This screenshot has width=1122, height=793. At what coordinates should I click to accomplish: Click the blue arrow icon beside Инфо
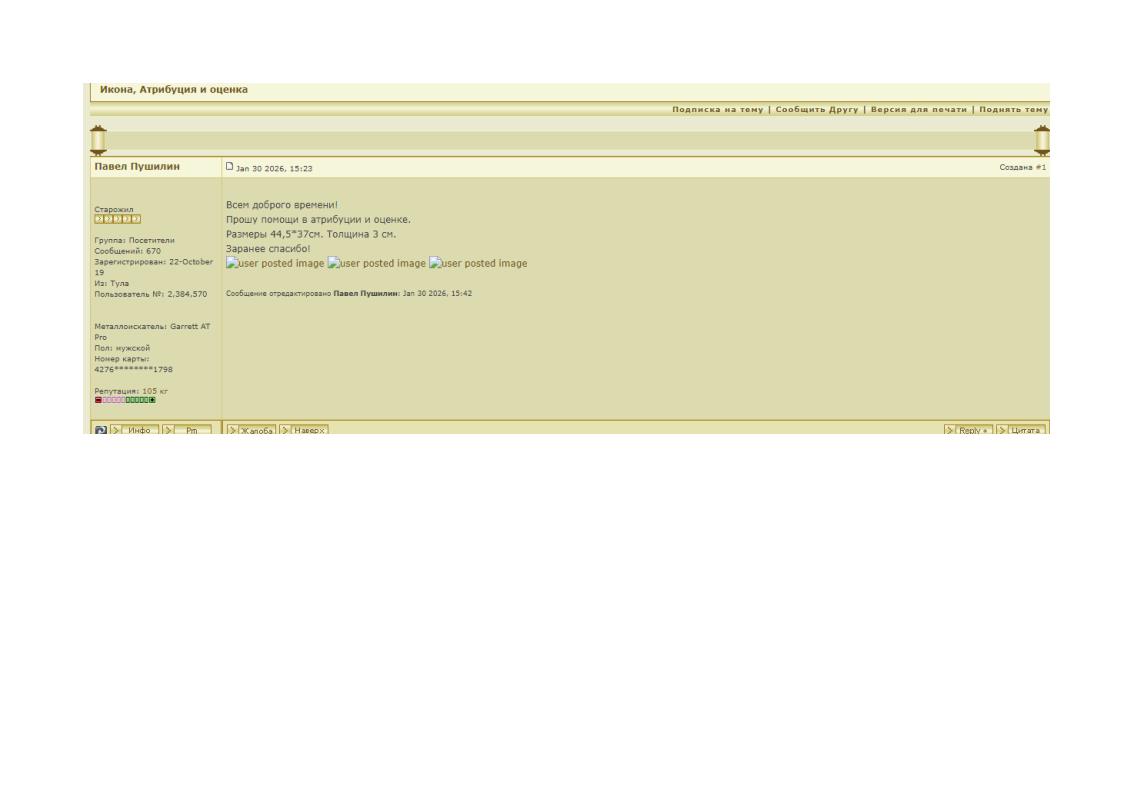click(99, 430)
